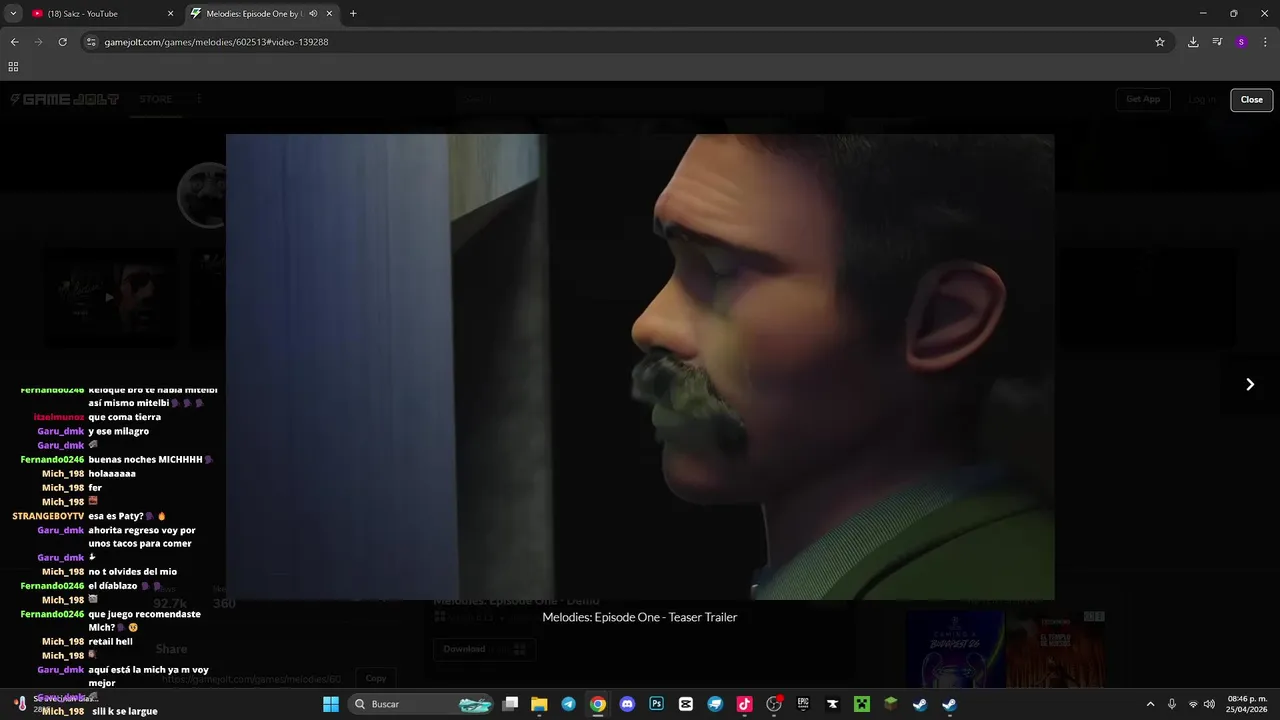This screenshot has width=1280, height=720.
Task: Go to next media with right chevron
Action: [x=1250, y=384]
